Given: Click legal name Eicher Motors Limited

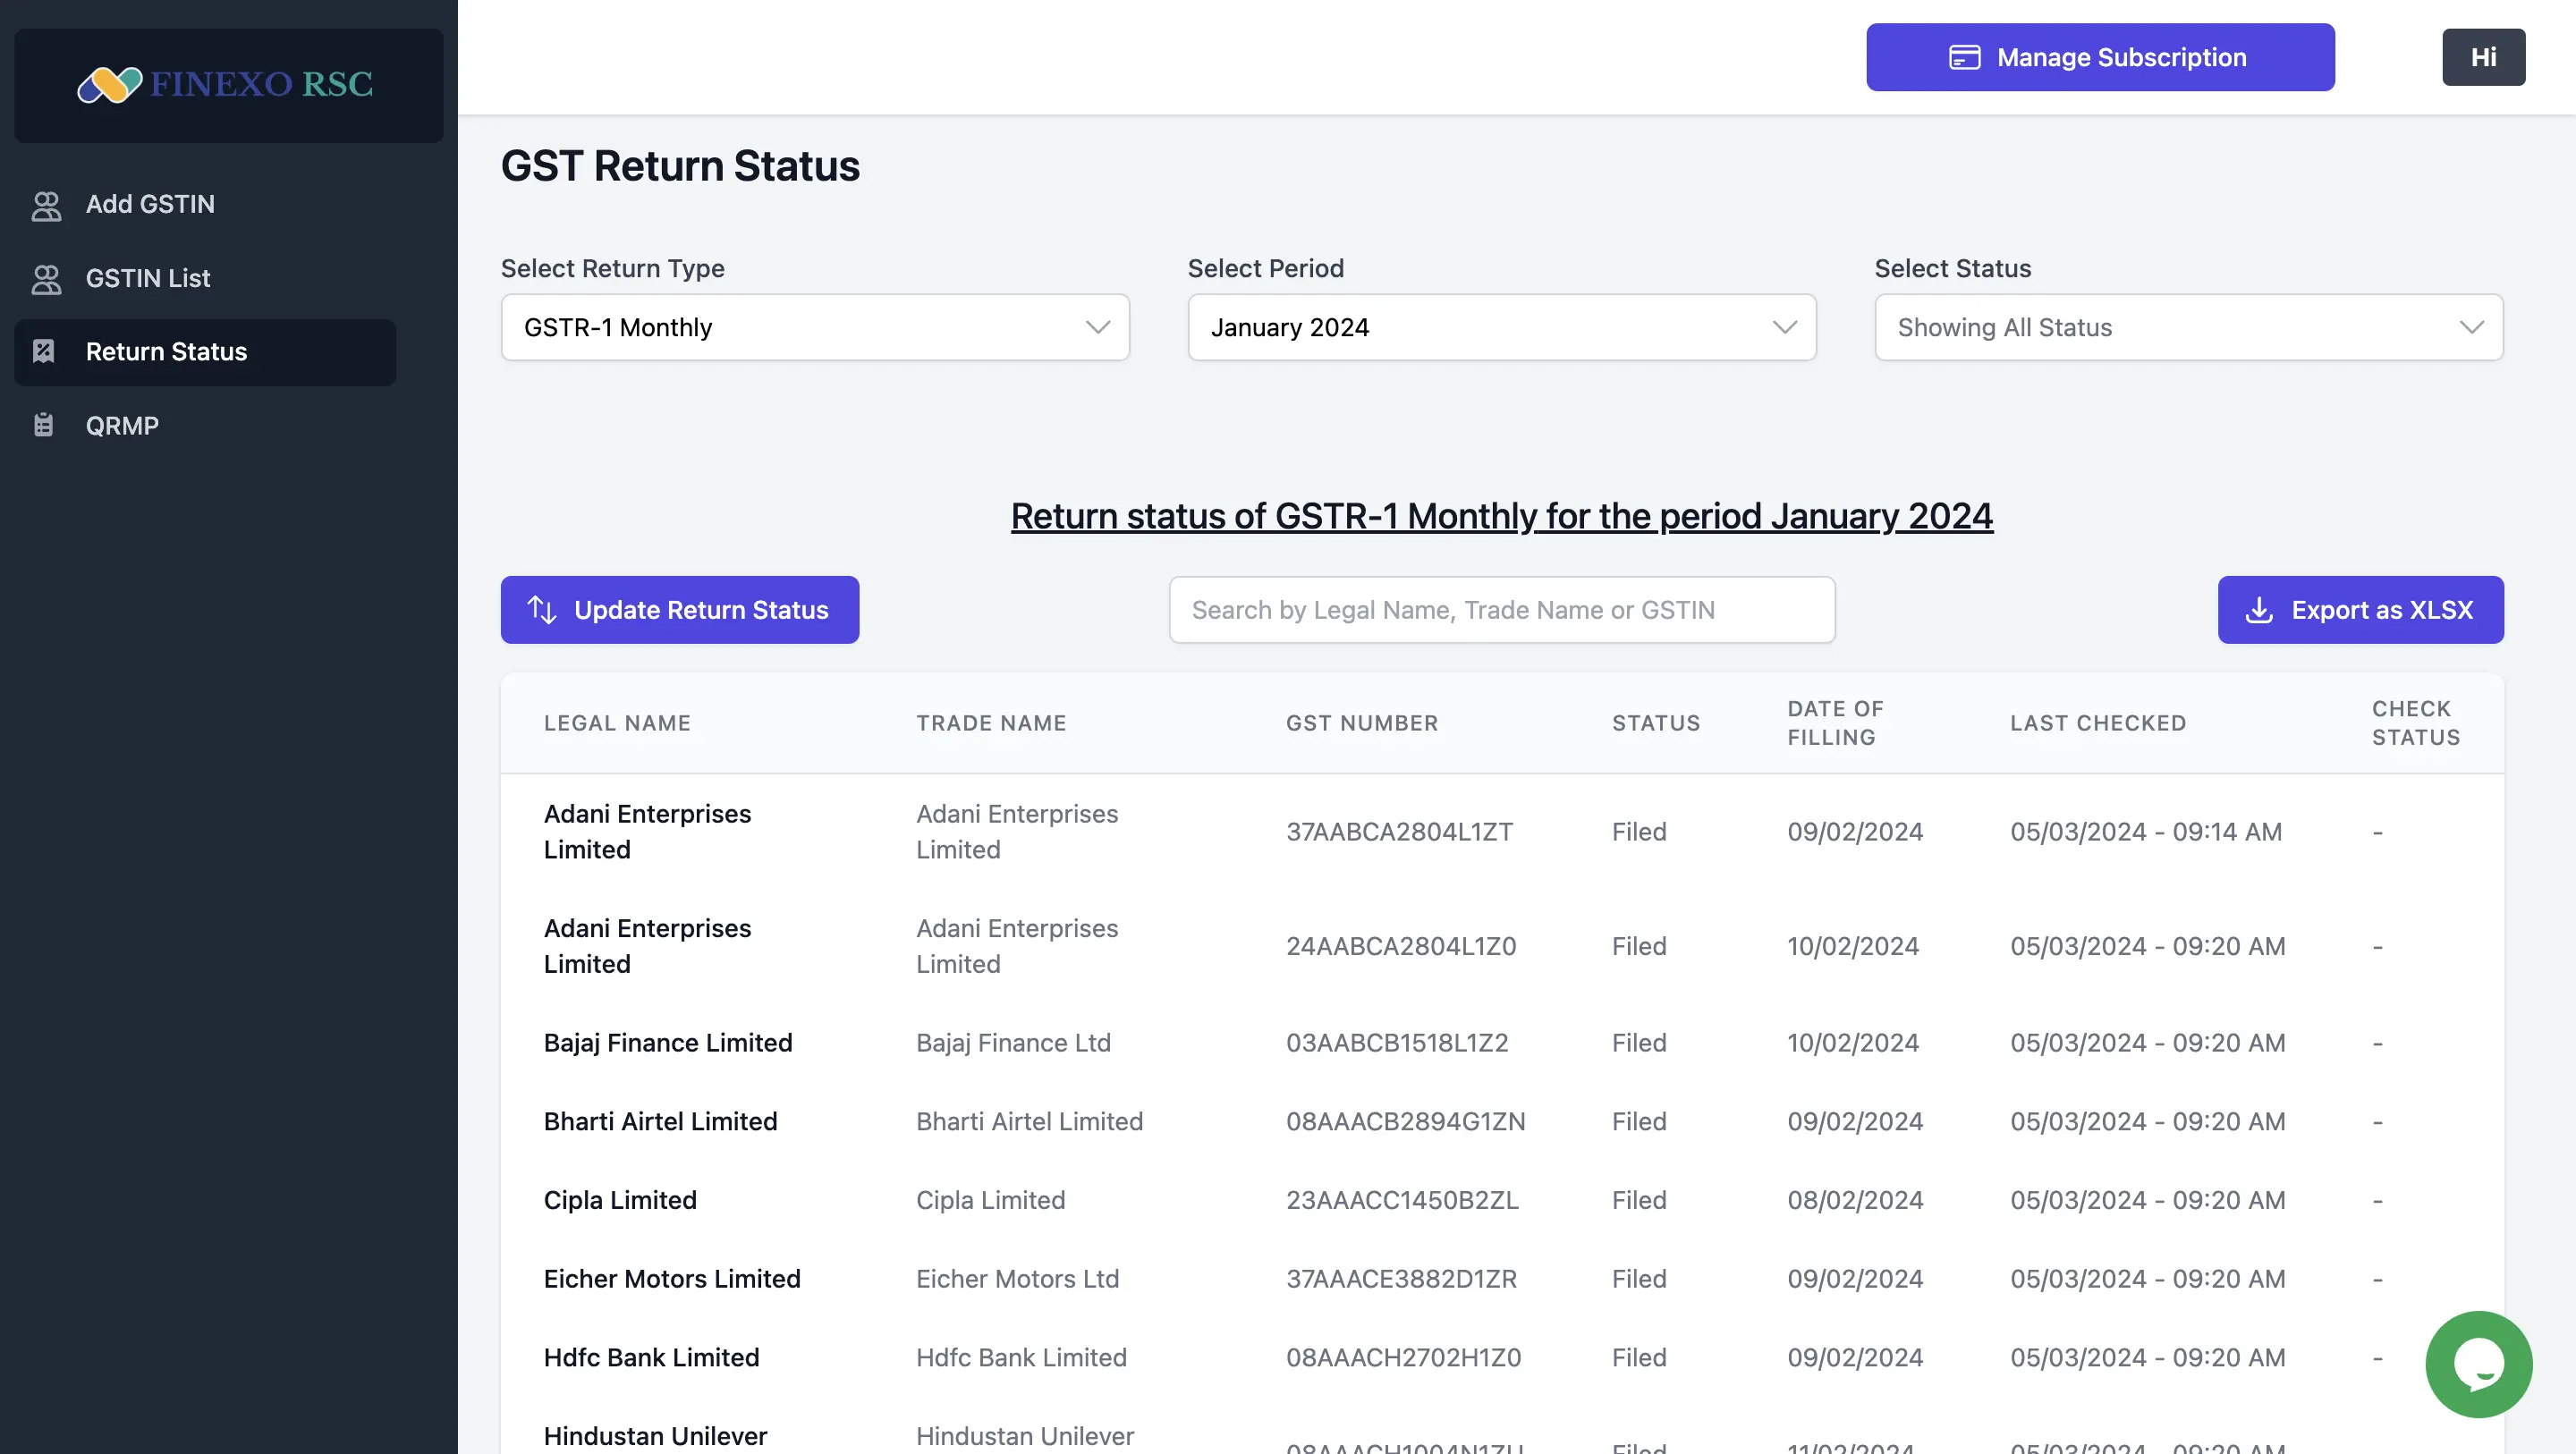Looking at the screenshot, I should click(x=672, y=1279).
